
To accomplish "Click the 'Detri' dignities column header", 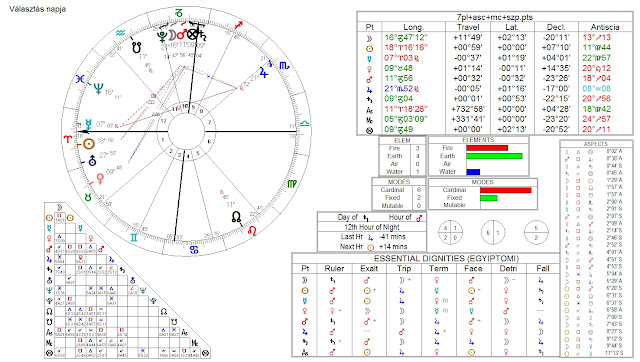I will pos(508,269).
